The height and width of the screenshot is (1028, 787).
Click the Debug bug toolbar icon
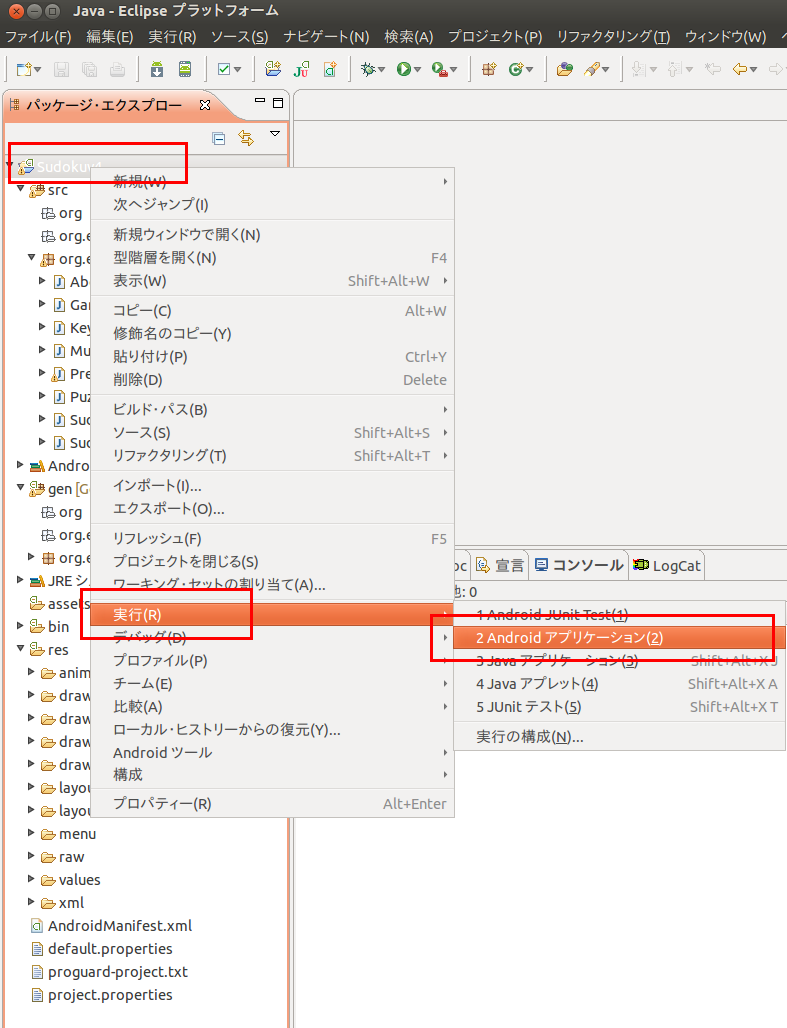click(368, 69)
